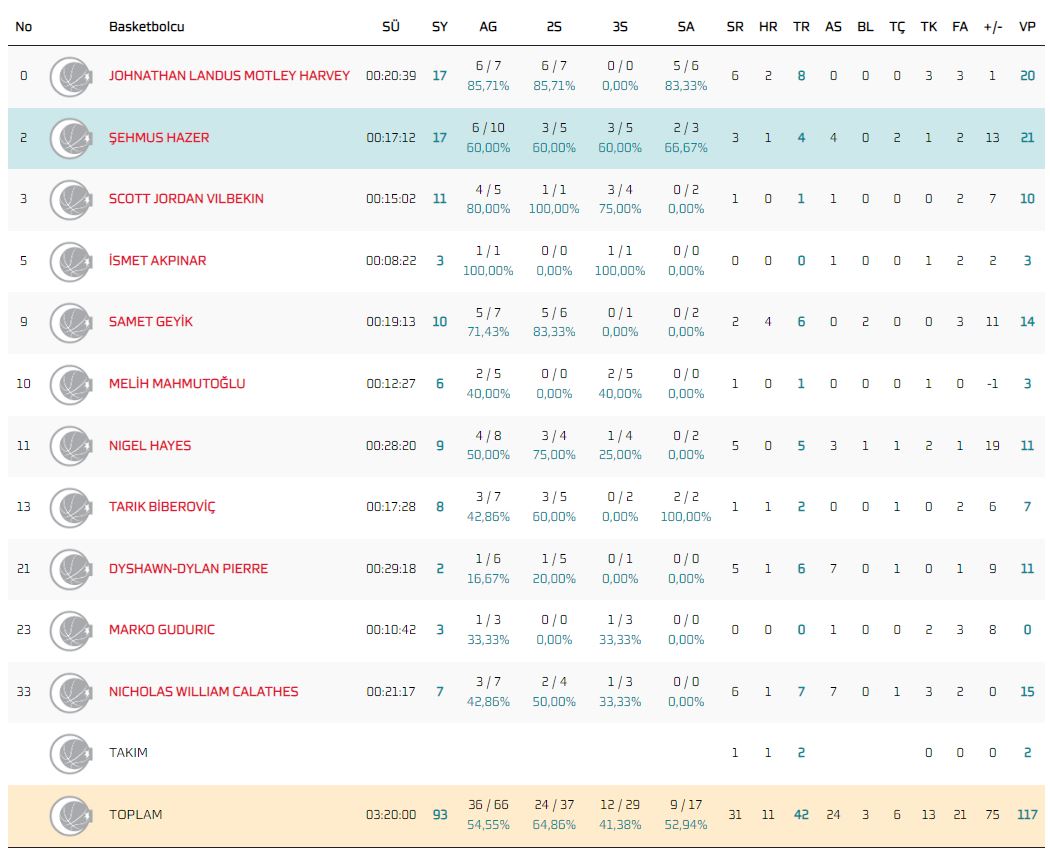
Task: Click the avatar icon beside Şehmus Hazer
Action: [x=71, y=138]
